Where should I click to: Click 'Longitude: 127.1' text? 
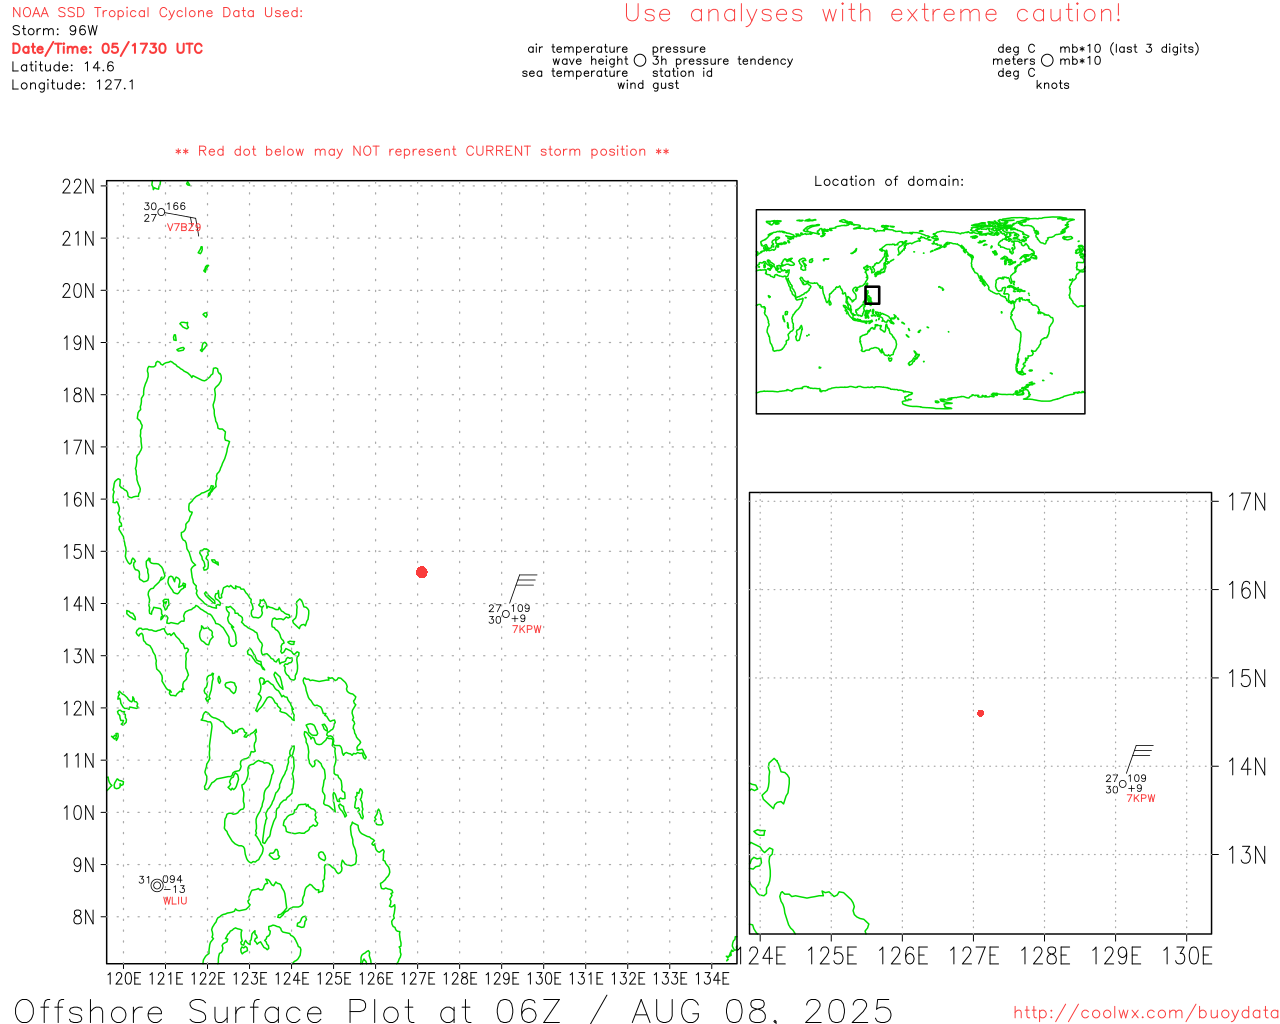coord(73,85)
